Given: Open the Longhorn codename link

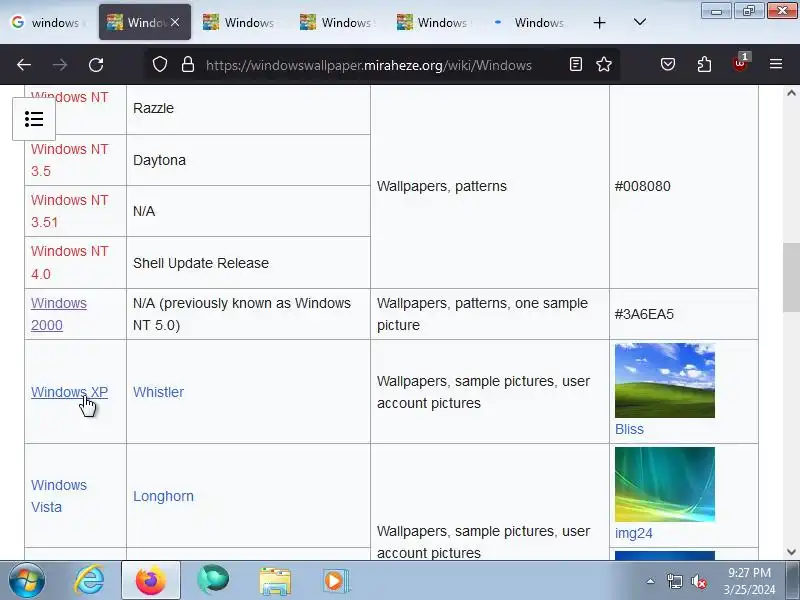Looking at the screenshot, I should (163, 496).
